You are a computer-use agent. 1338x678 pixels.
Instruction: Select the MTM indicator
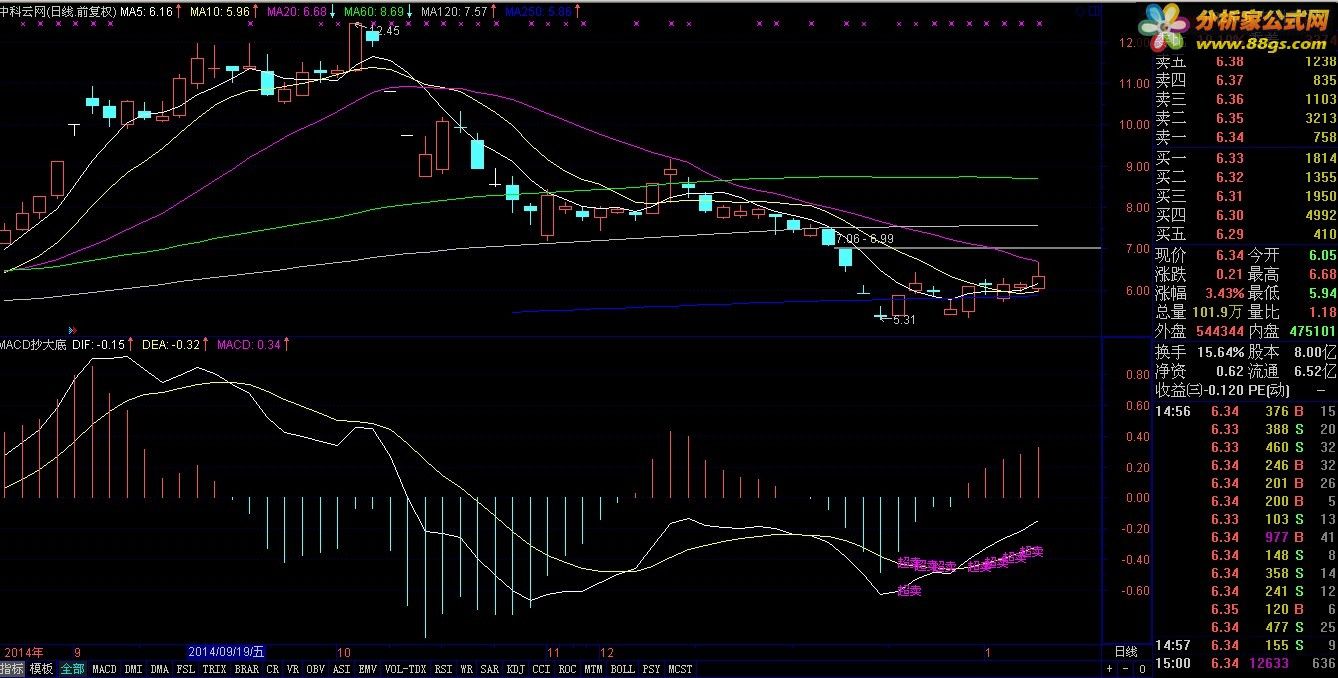593,669
